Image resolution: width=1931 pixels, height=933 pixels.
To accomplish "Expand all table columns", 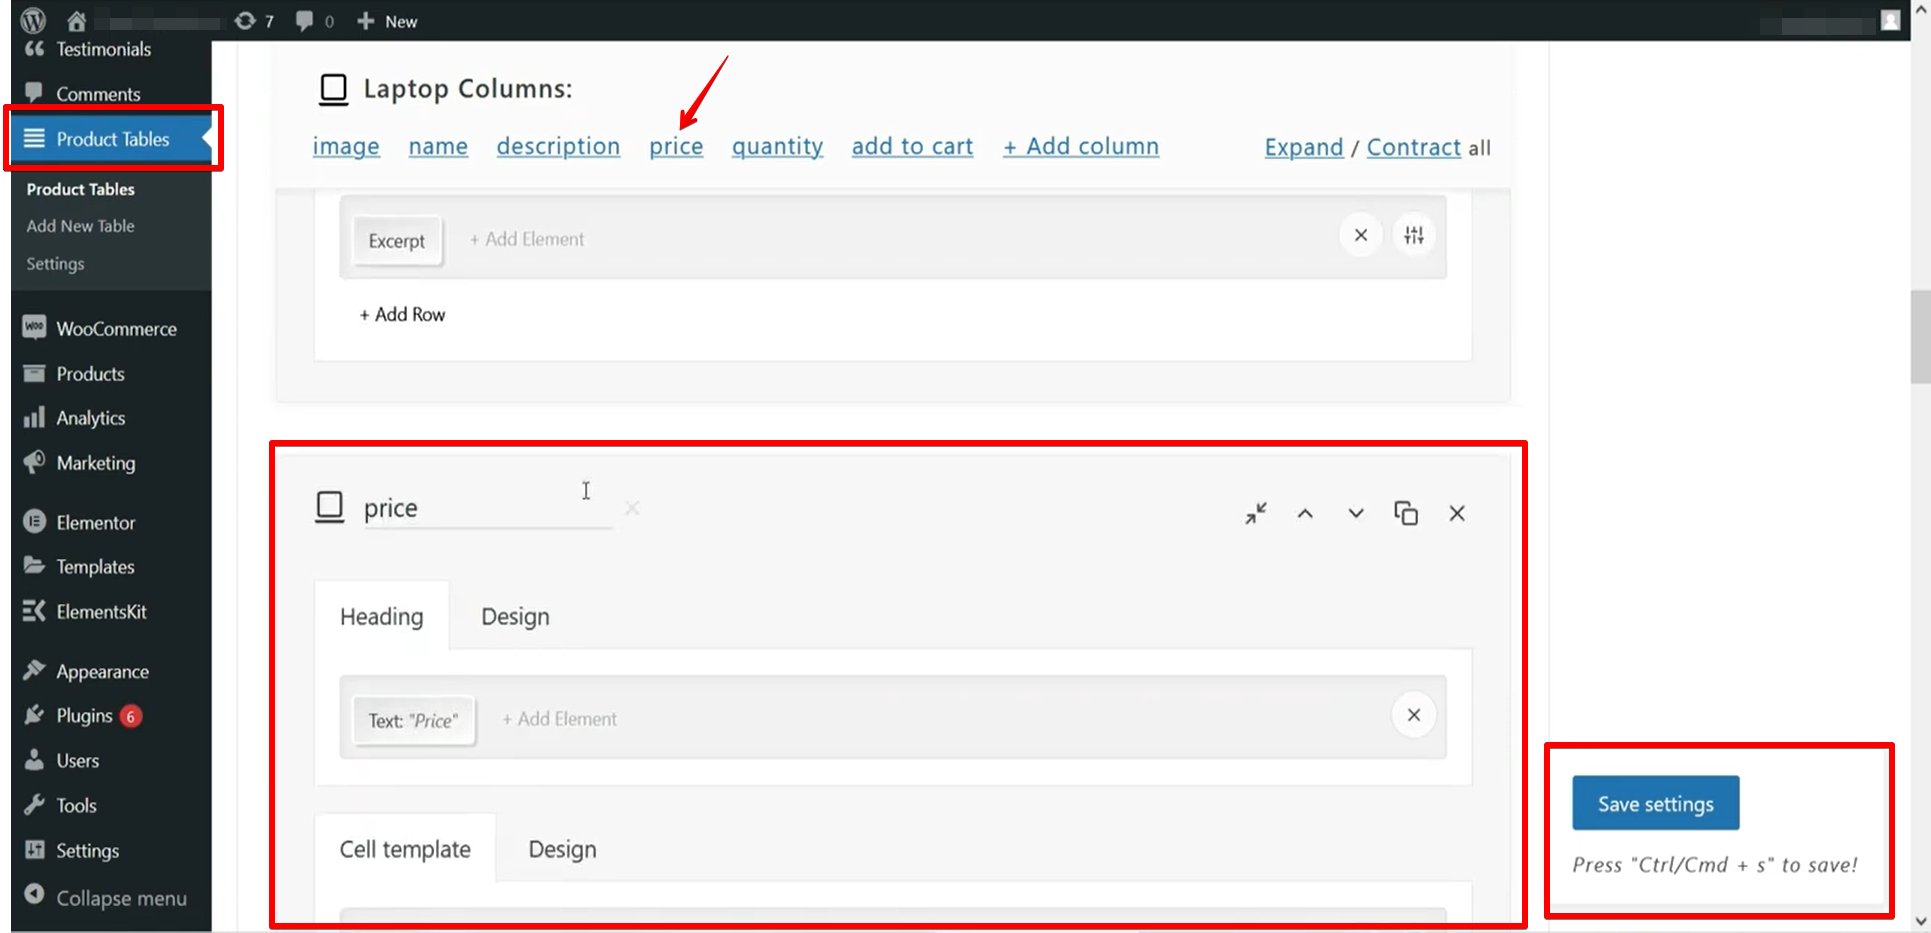I will (x=1303, y=146).
